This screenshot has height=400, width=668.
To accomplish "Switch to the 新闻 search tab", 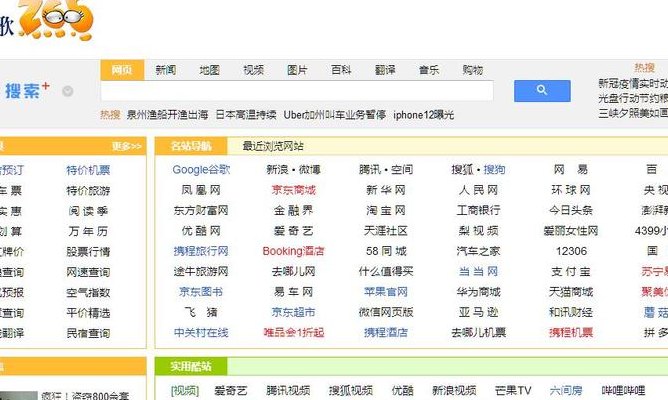I will point(166,70).
